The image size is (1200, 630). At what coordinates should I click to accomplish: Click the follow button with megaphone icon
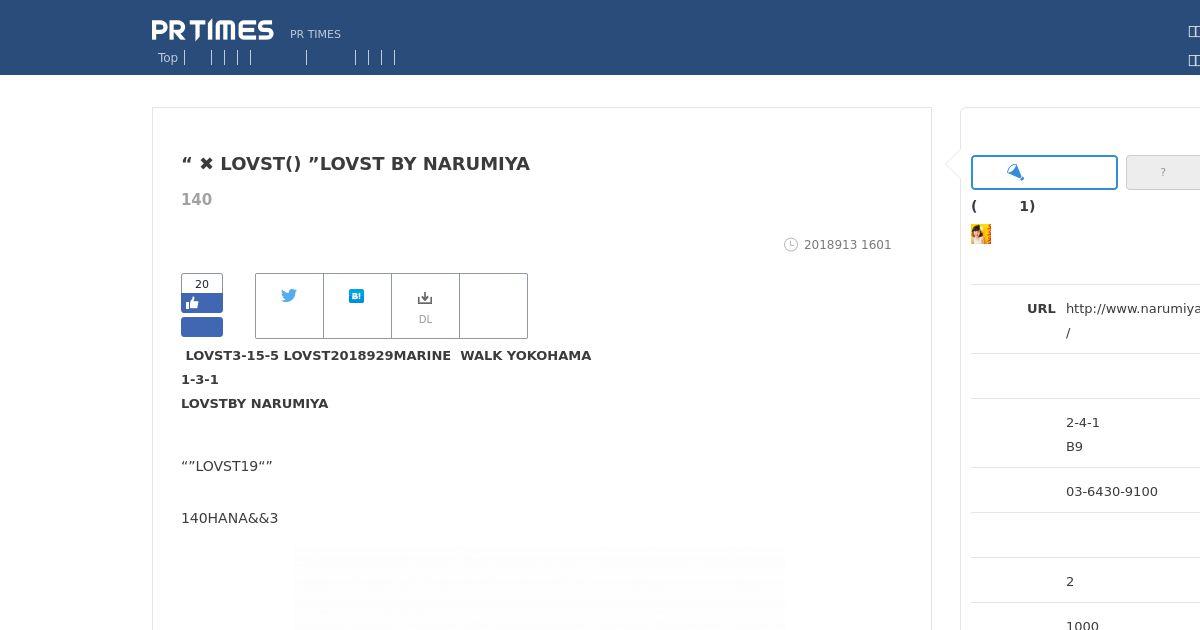pyautogui.click(x=1044, y=172)
